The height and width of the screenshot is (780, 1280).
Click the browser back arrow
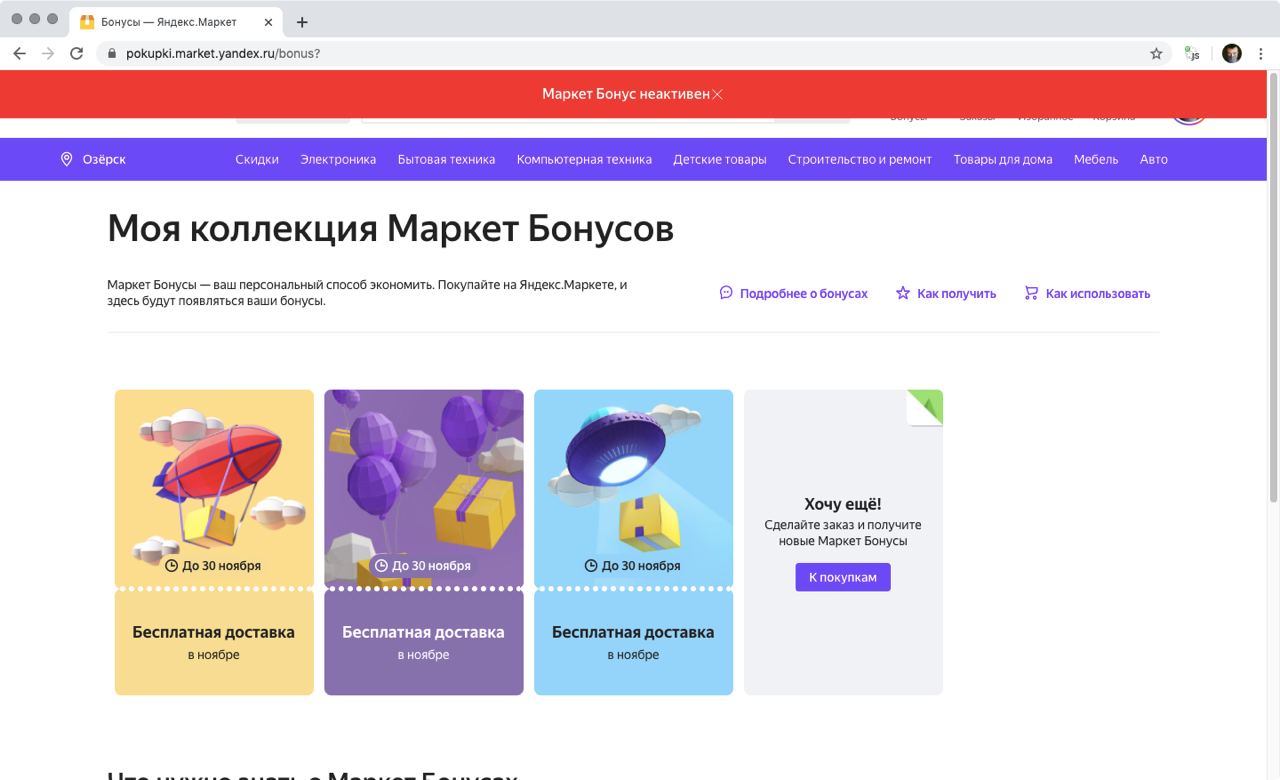coord(19,53)
